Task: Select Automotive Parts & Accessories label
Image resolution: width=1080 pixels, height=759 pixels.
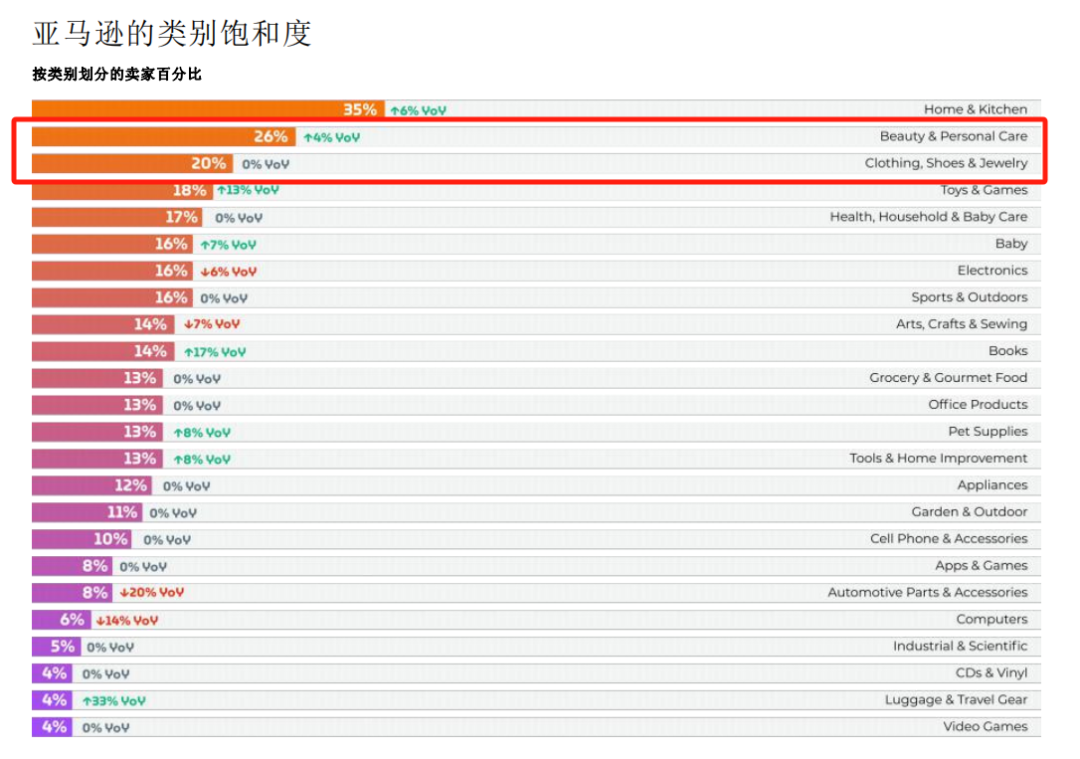Action: click(927, 593)
